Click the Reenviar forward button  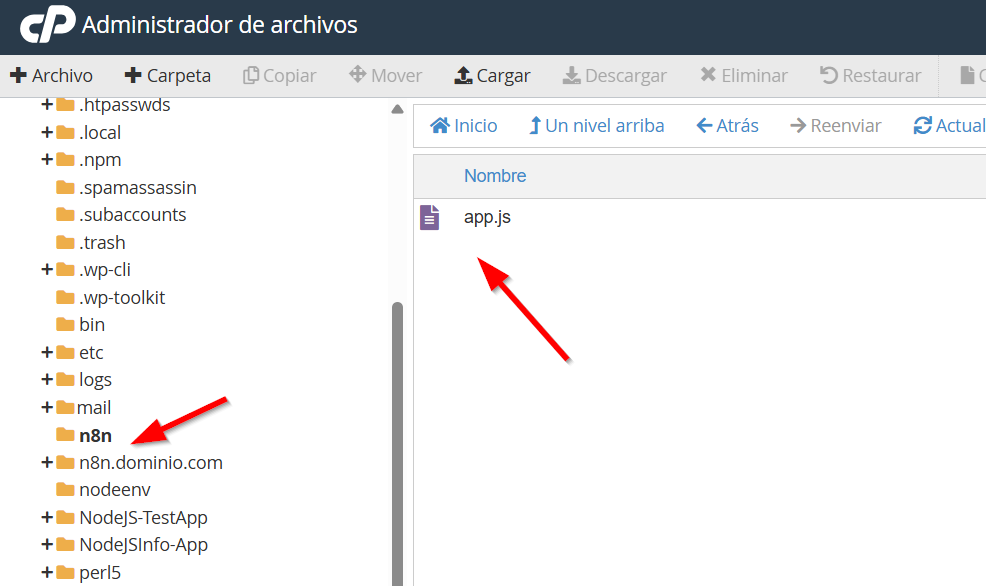835,126
